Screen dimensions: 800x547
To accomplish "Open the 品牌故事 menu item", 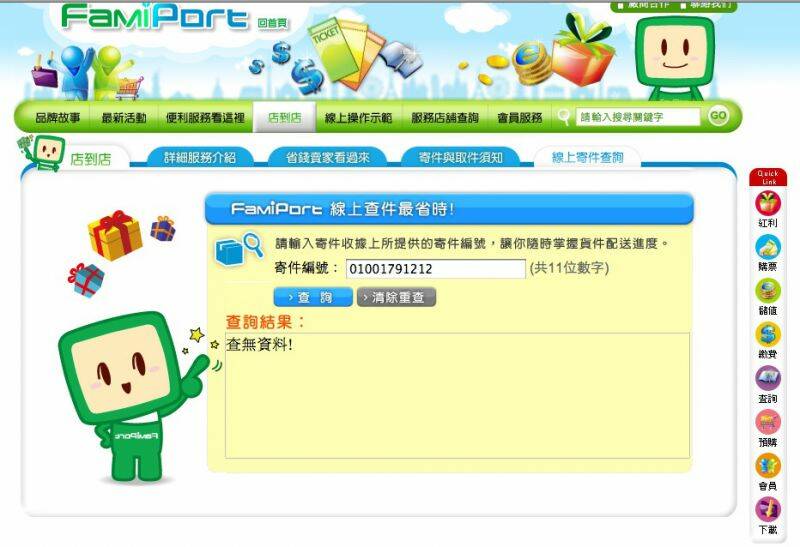I will (58, 118).
